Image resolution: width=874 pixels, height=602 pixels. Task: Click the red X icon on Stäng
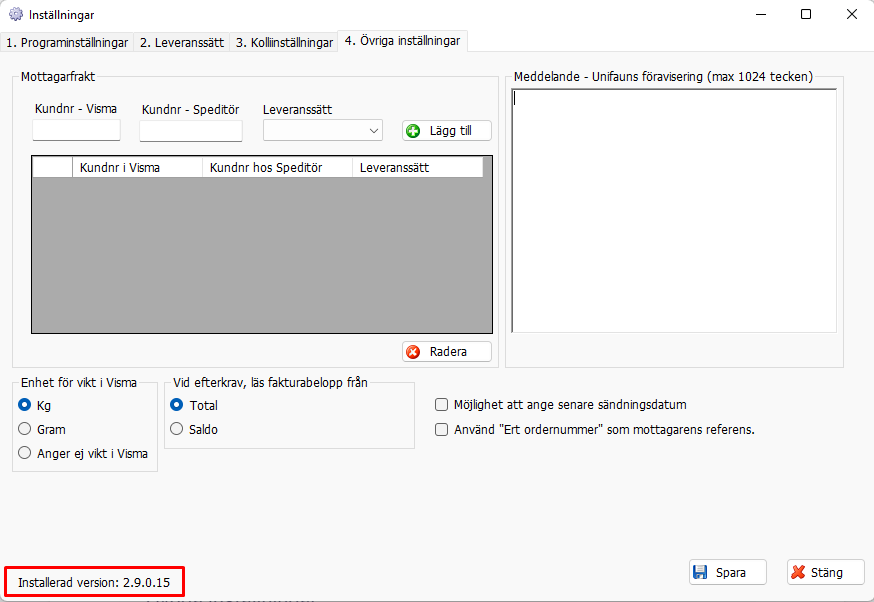798,572
